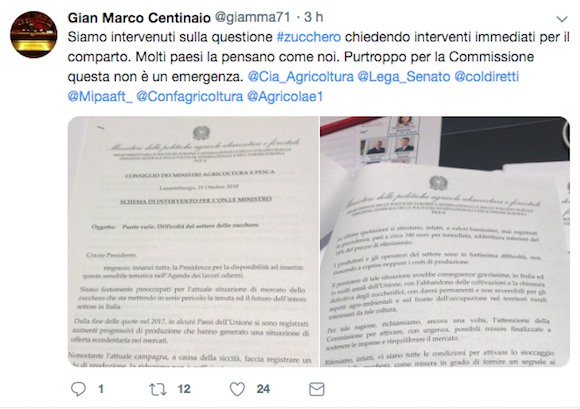Viewport: 580px width, 409px height.
Task: Show the 24 likes count
Action: (263, 389)
